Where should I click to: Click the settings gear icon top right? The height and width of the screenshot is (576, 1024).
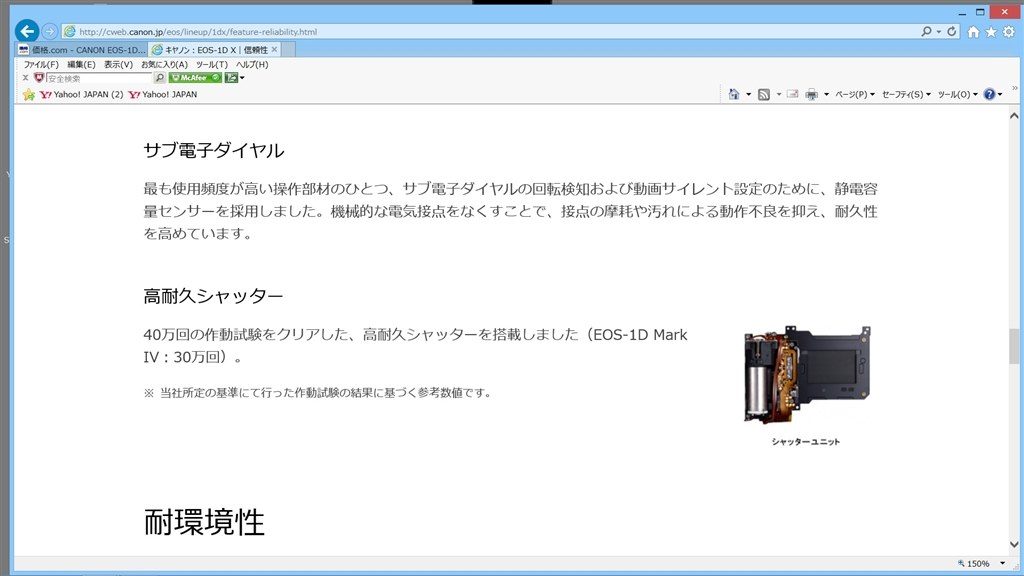click(1008, 31)
